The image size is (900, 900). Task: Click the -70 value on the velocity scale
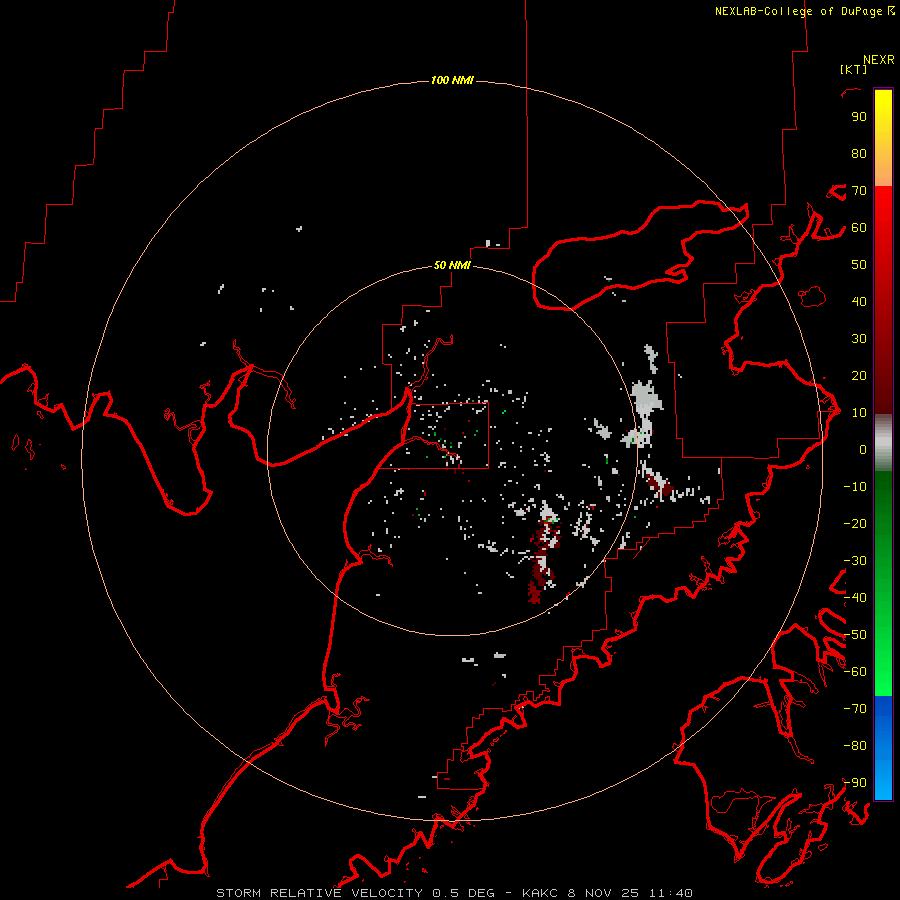coord(855,709)
